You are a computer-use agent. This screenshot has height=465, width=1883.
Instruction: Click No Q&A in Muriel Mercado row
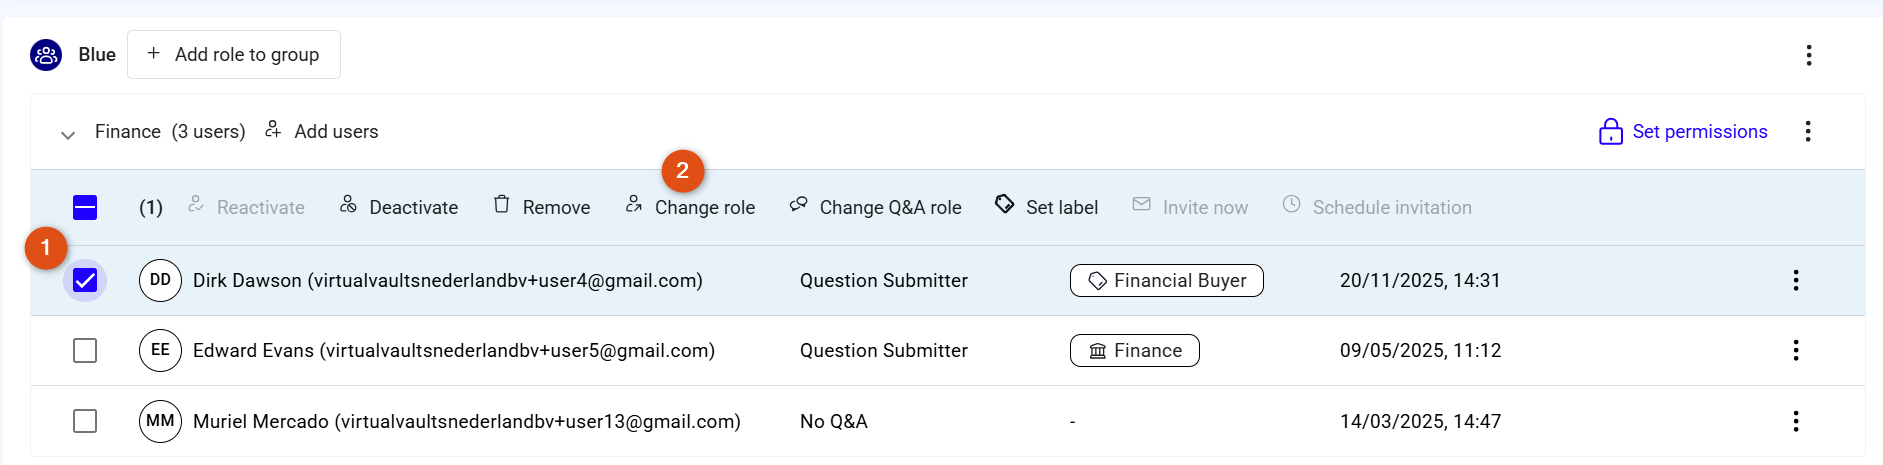834,422
